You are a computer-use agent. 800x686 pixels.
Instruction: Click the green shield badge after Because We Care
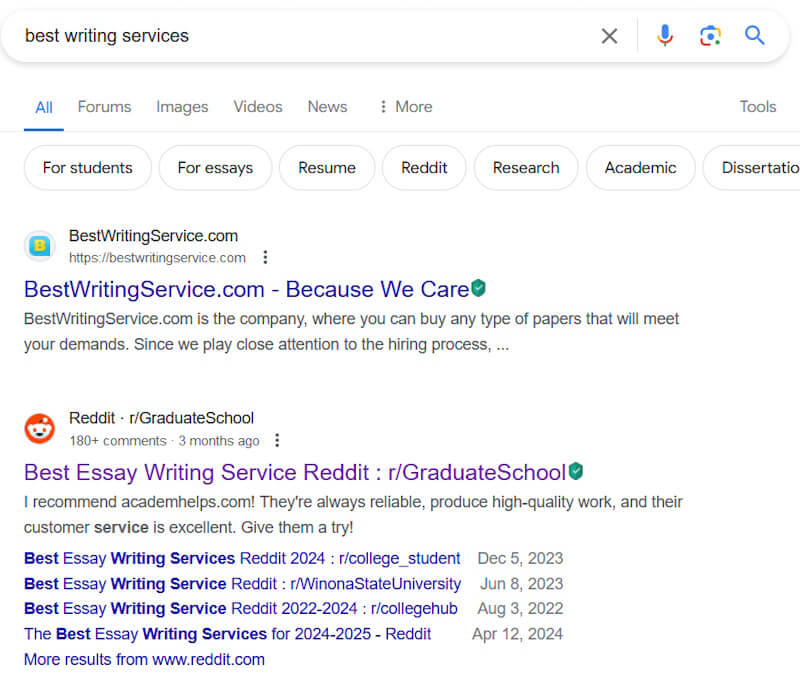(x=478, y=288)
